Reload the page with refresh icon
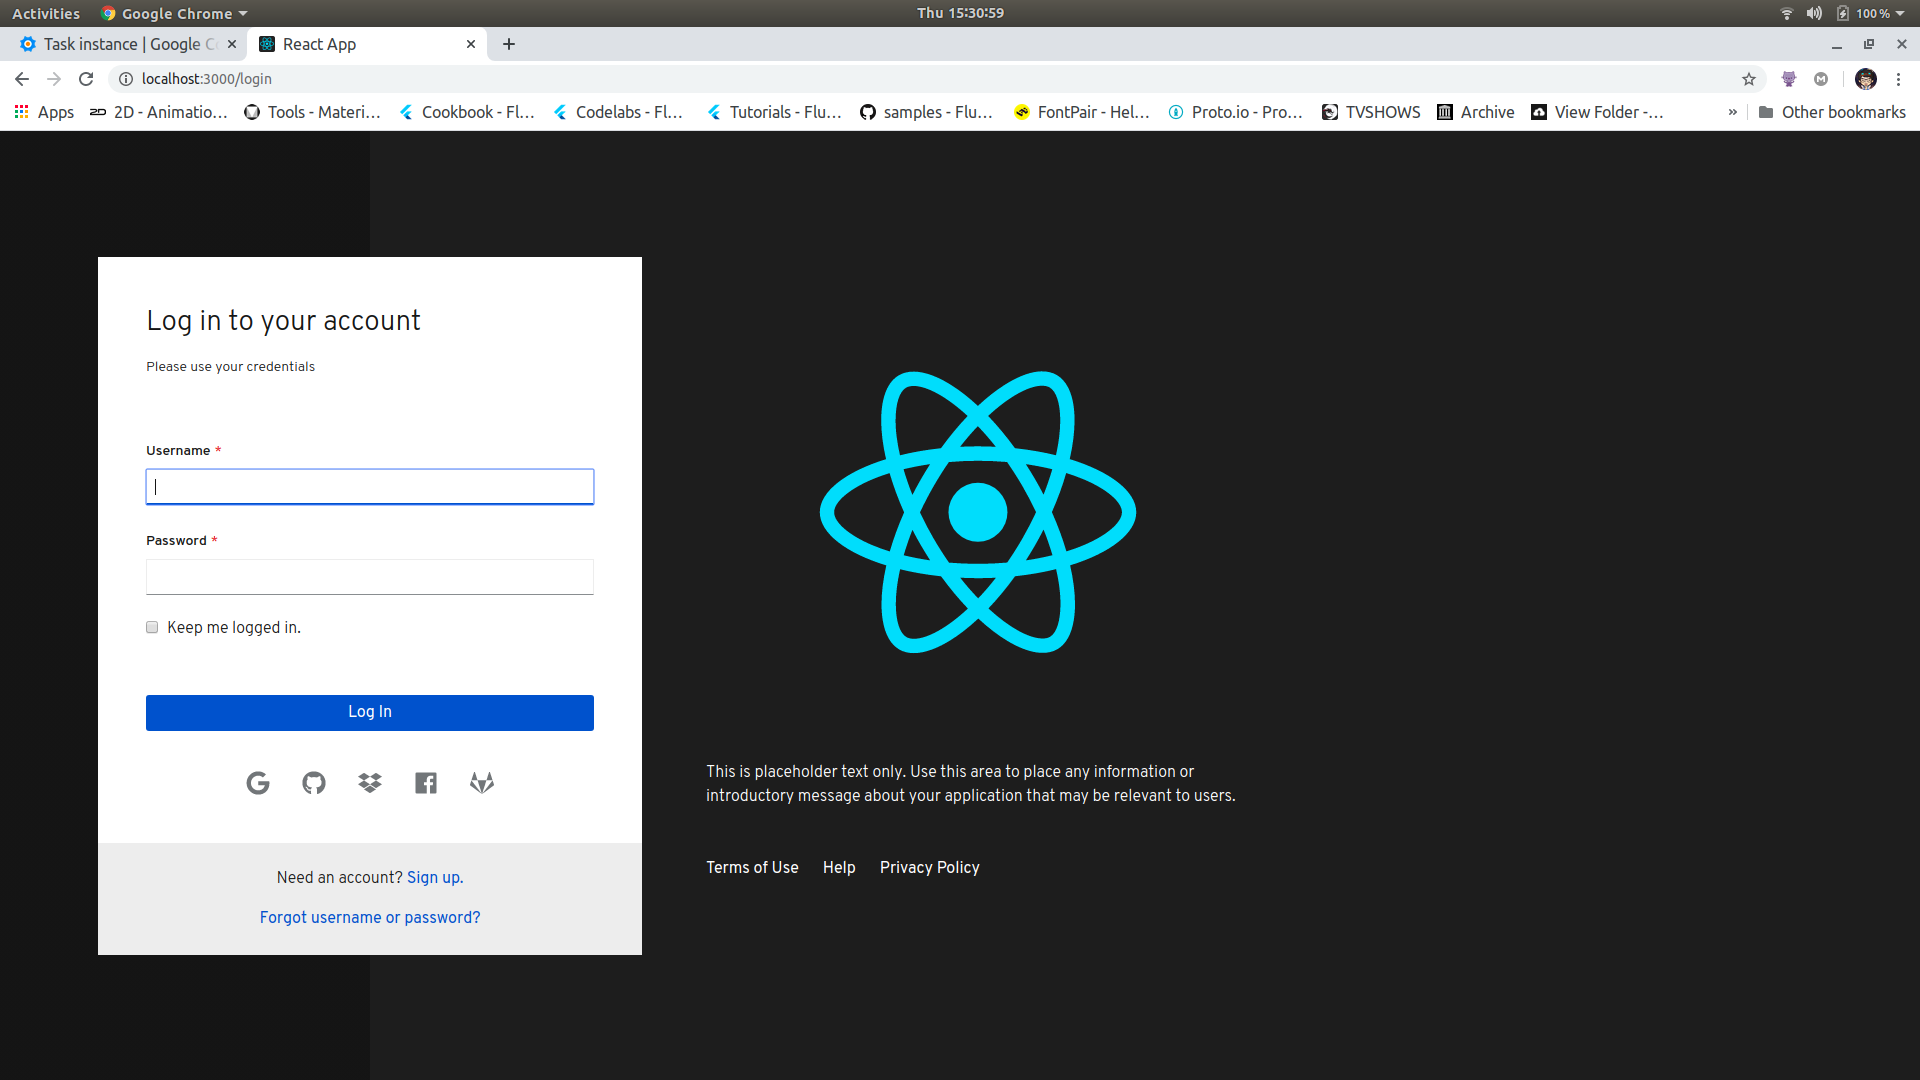The image size is (1920, 1080). (86, 79)
